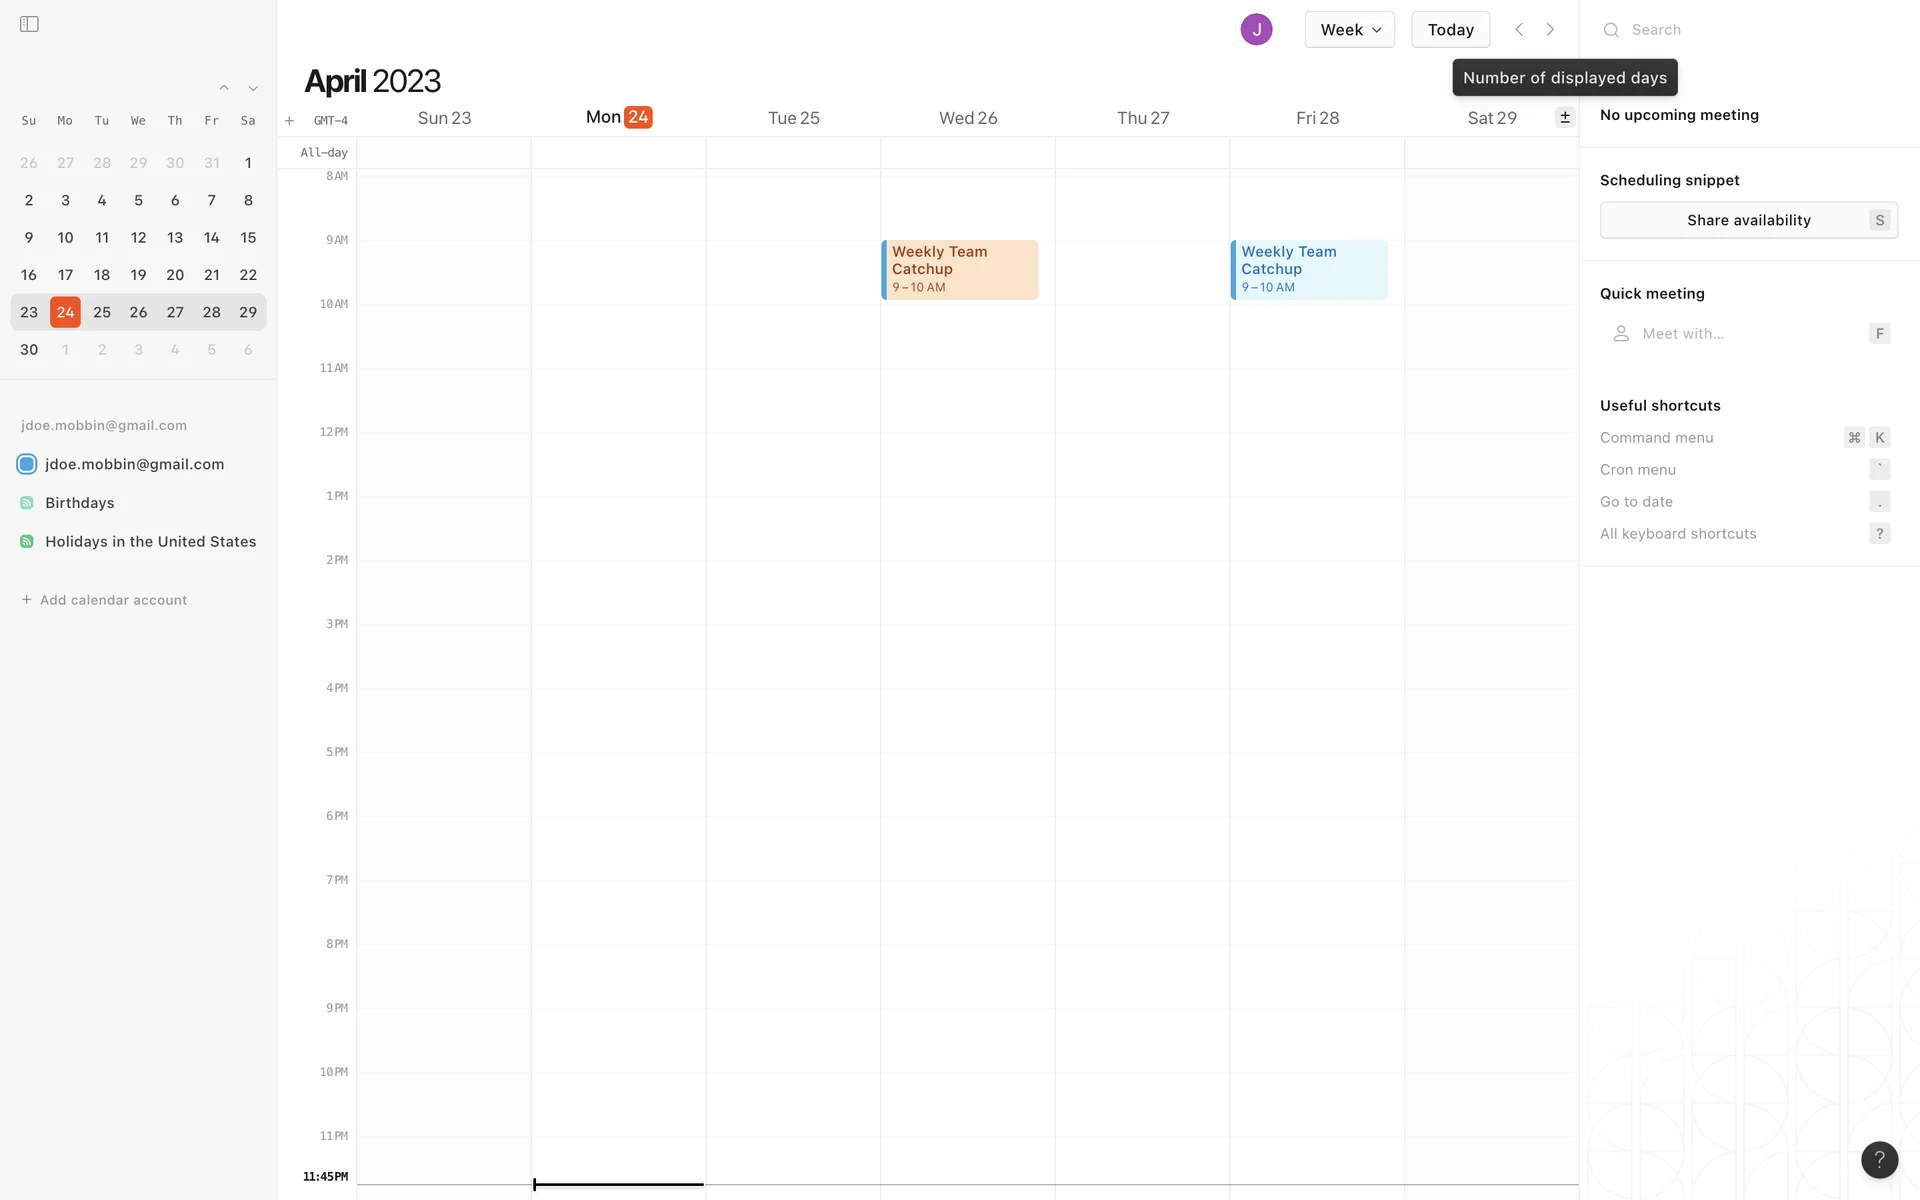Click the purple J profile avatar
The image size is (1920, 1200).
pyautogui.click(x=1256, y=30)
